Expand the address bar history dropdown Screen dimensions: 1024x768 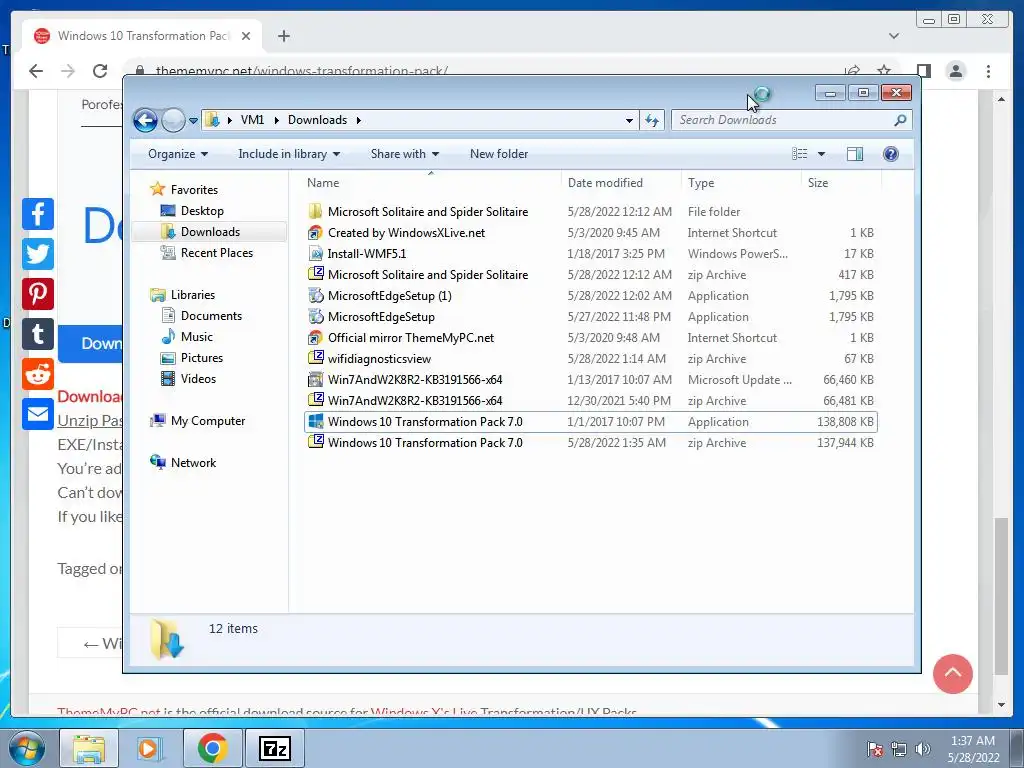pyautogui.click(x=629, y=121)
